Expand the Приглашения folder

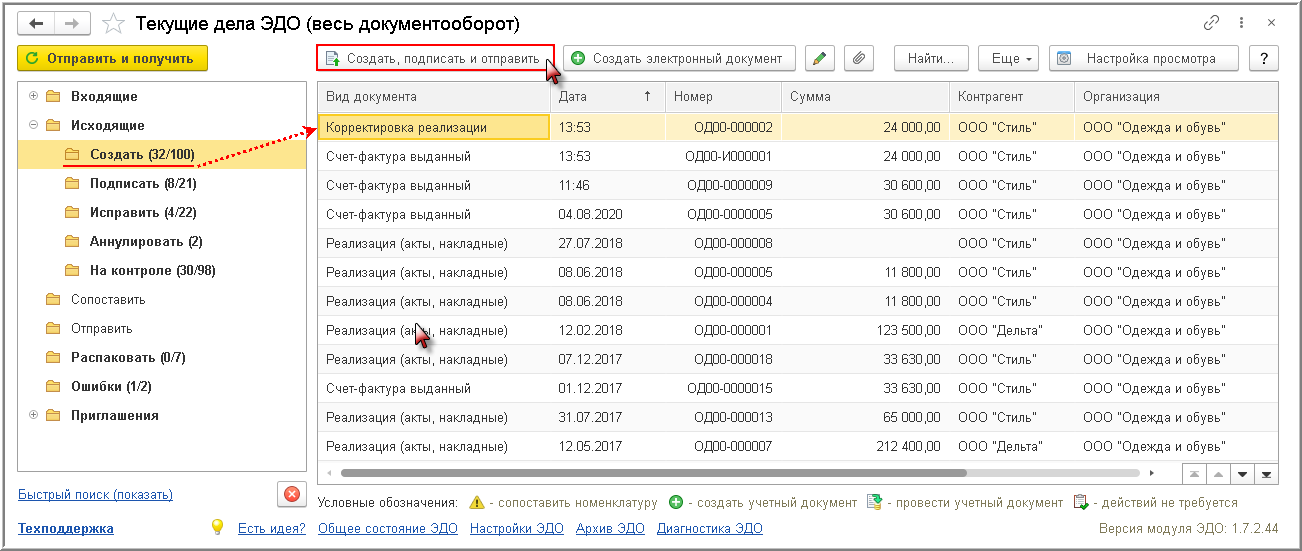[34, 416]
